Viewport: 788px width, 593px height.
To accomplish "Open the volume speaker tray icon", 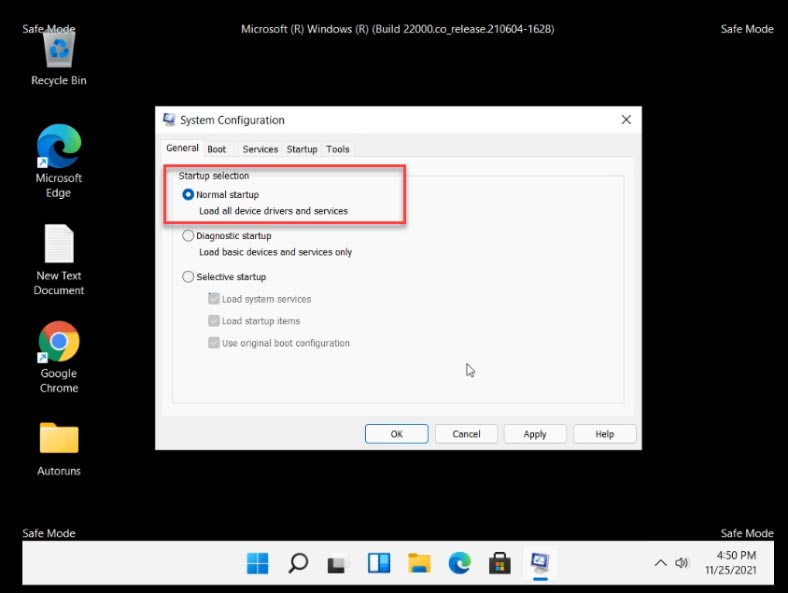I will pyautogui.click(x=681, y=563).
